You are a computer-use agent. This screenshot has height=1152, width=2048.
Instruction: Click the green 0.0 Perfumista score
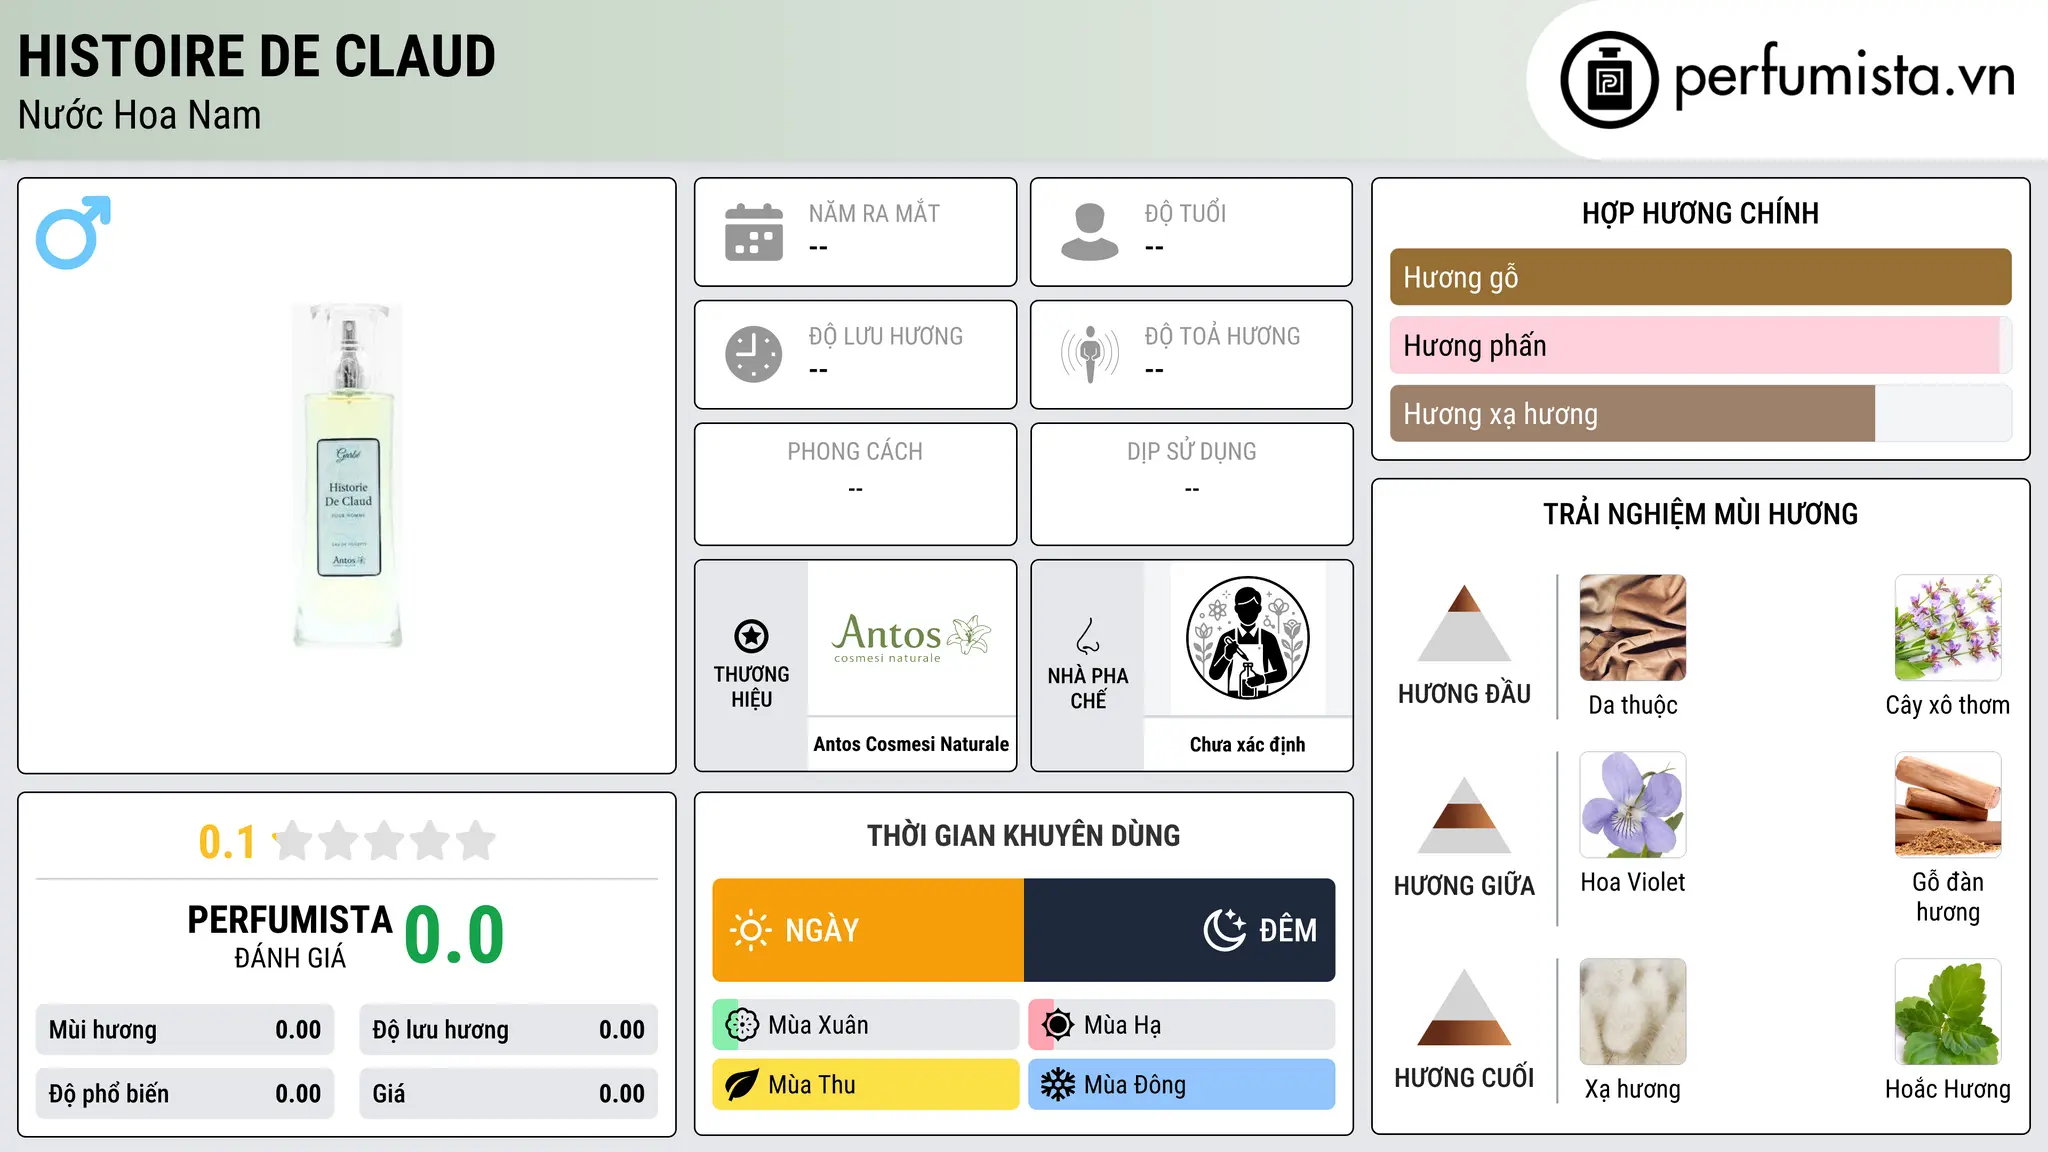[454, 934]
